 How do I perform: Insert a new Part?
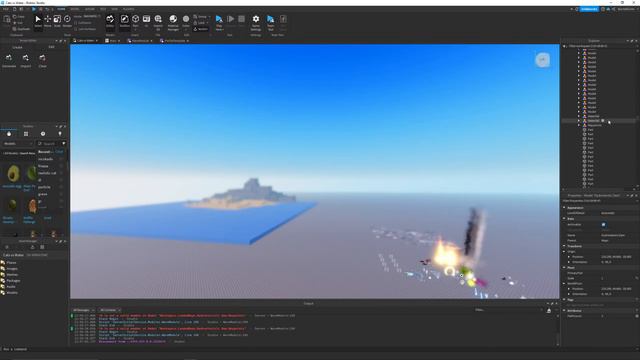[136, 21]
